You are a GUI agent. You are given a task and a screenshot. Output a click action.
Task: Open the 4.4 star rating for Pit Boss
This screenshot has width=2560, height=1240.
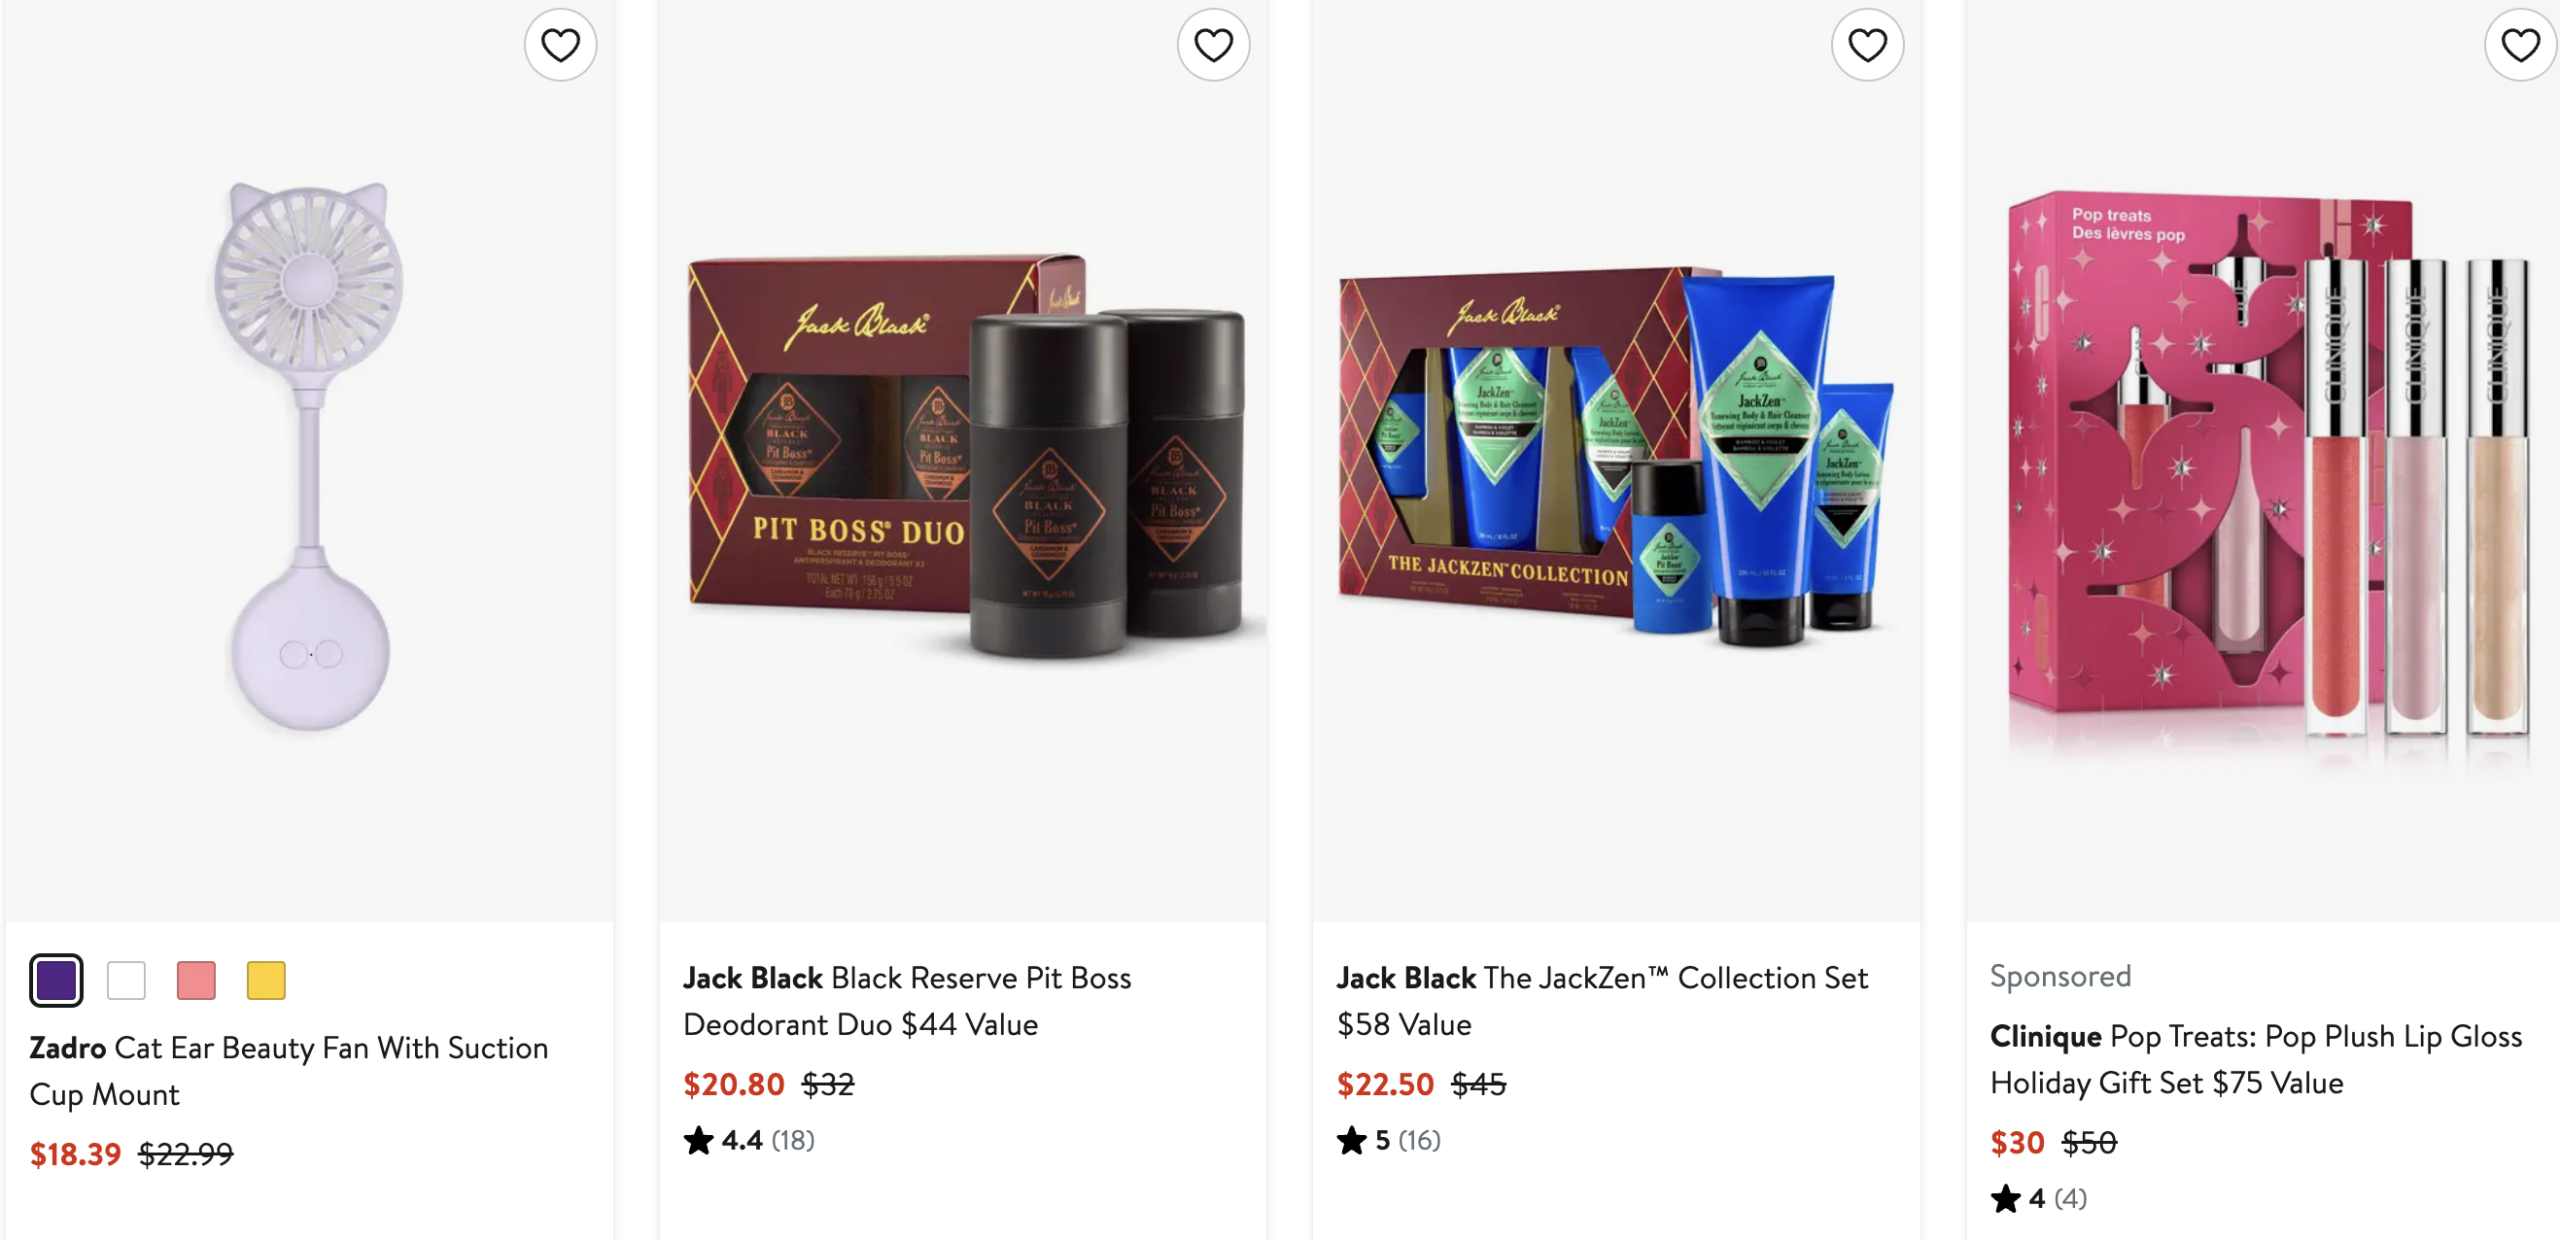(x=749, y=1140)
